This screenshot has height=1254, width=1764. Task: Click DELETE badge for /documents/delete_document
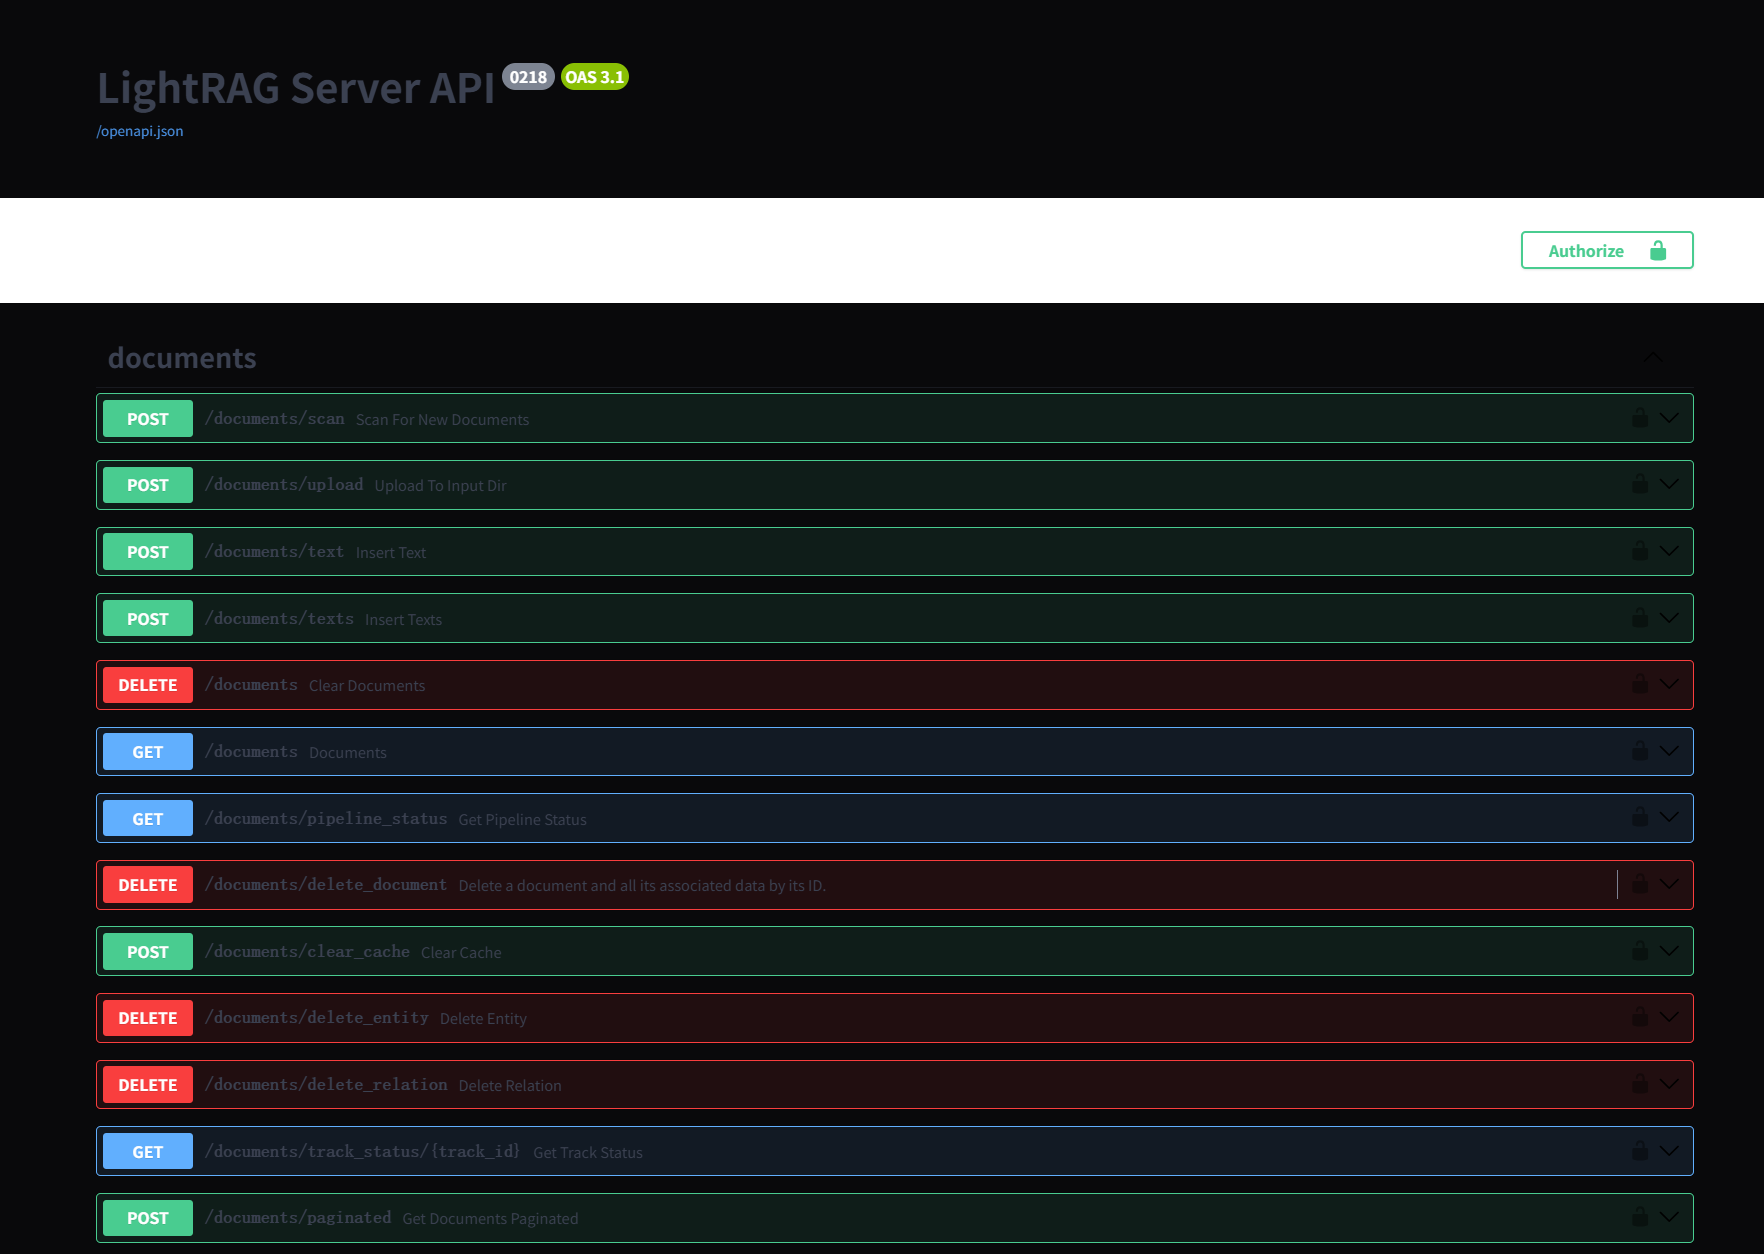click(148, 885)
